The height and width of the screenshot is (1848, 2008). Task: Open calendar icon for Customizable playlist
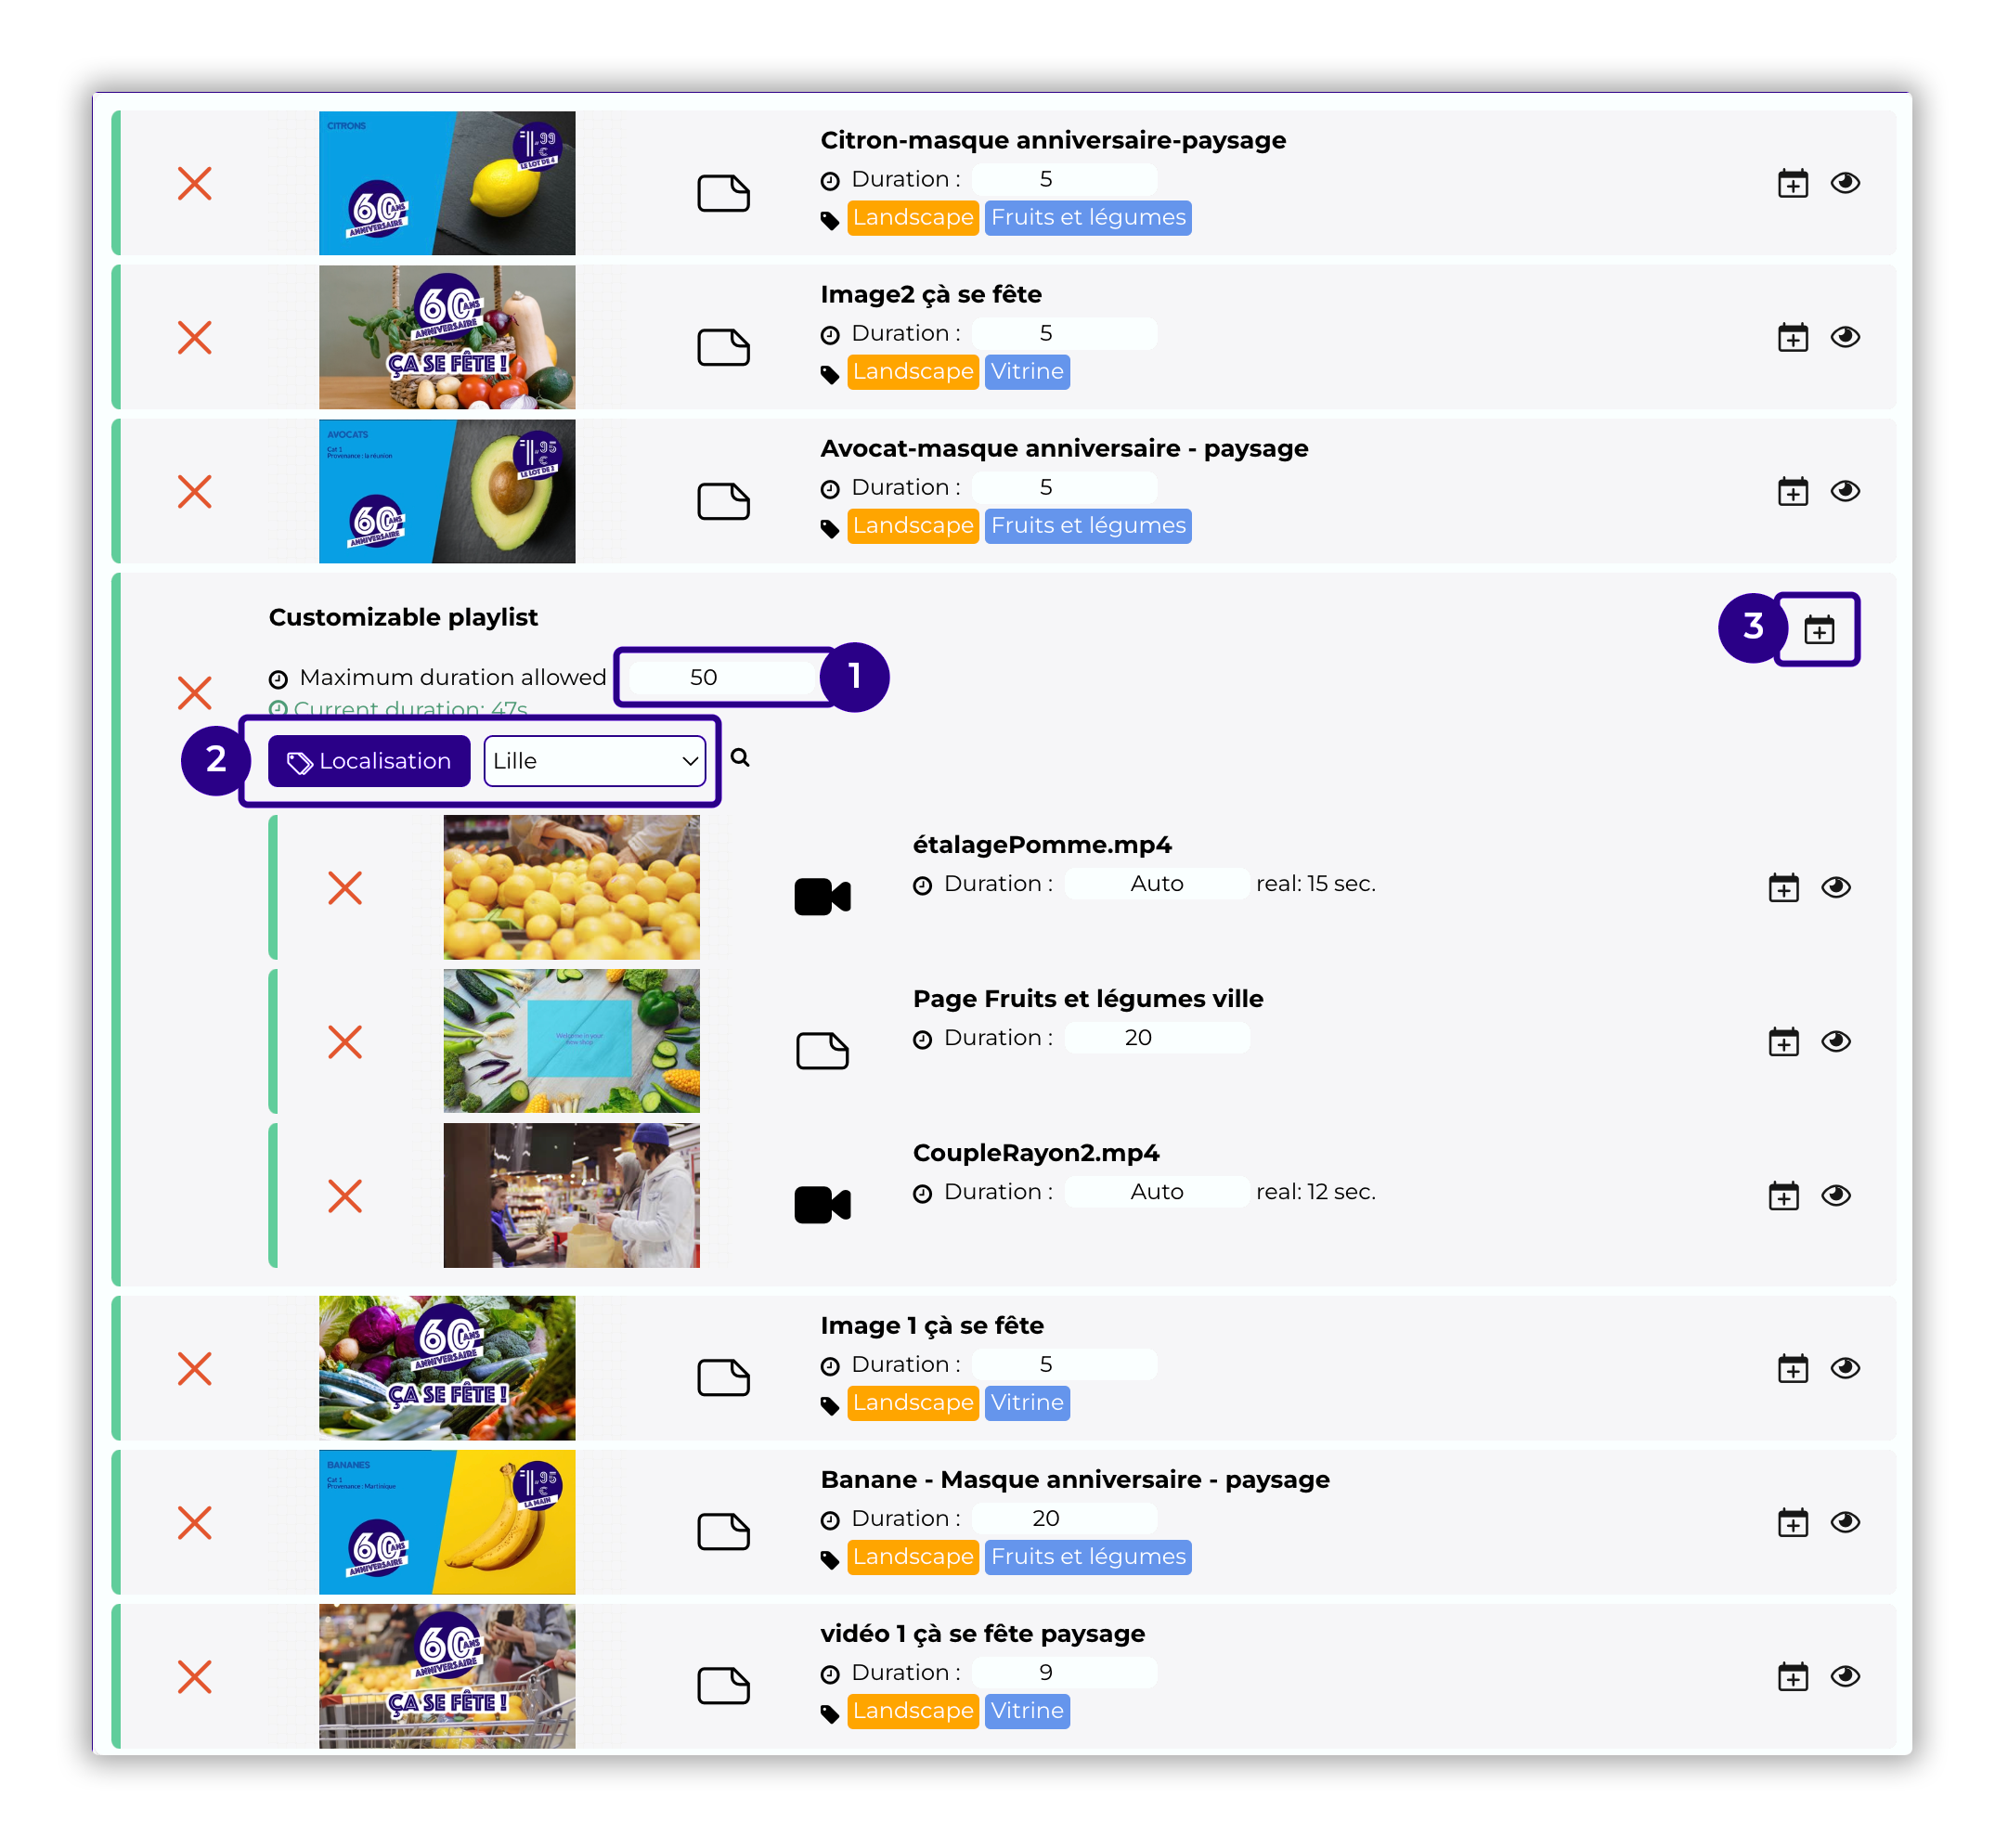pyautogui.click(x=1818, y=630)
